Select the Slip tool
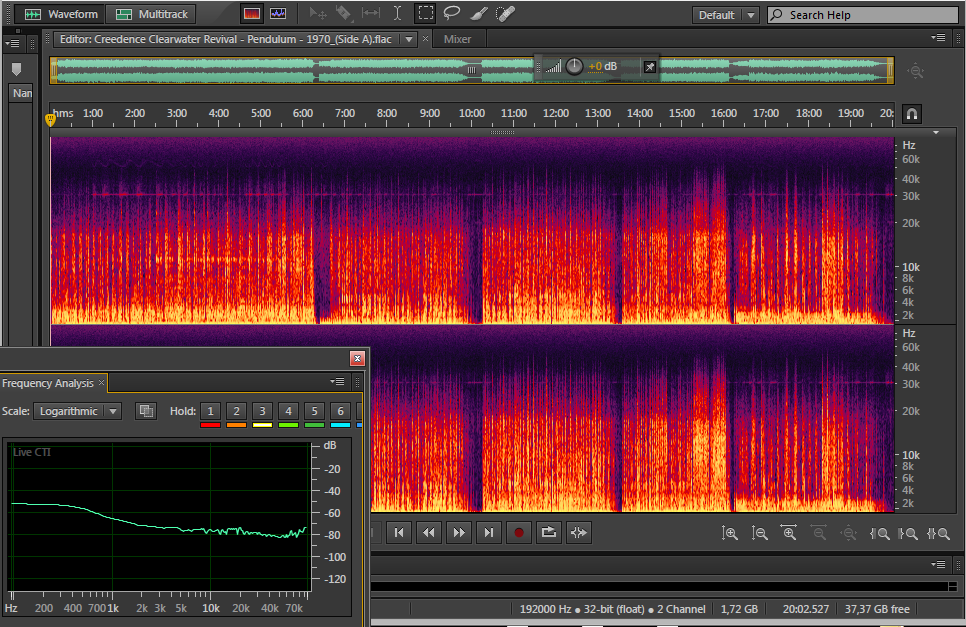The image size is (966, 627). [x=371, y=14]
